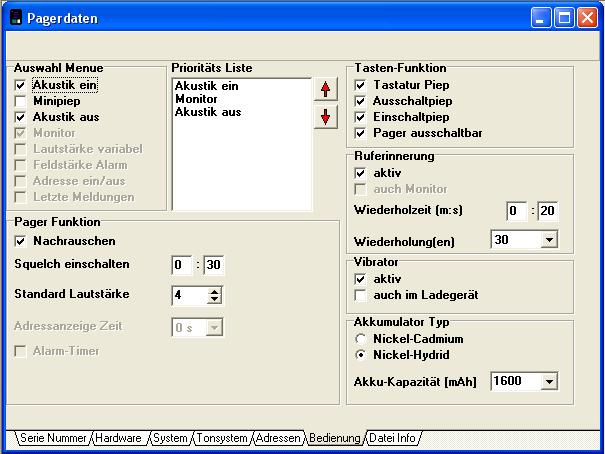Click the Wiederholzeit minutes field
The image size is (605, 454).
(x=515, y=211)
